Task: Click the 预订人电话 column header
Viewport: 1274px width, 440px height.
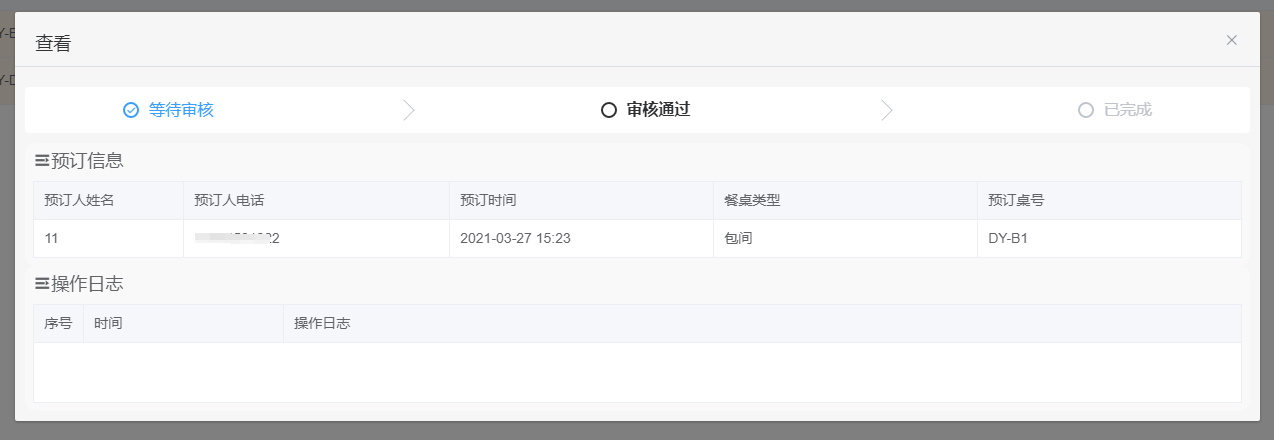Action: tap(316, 200)
